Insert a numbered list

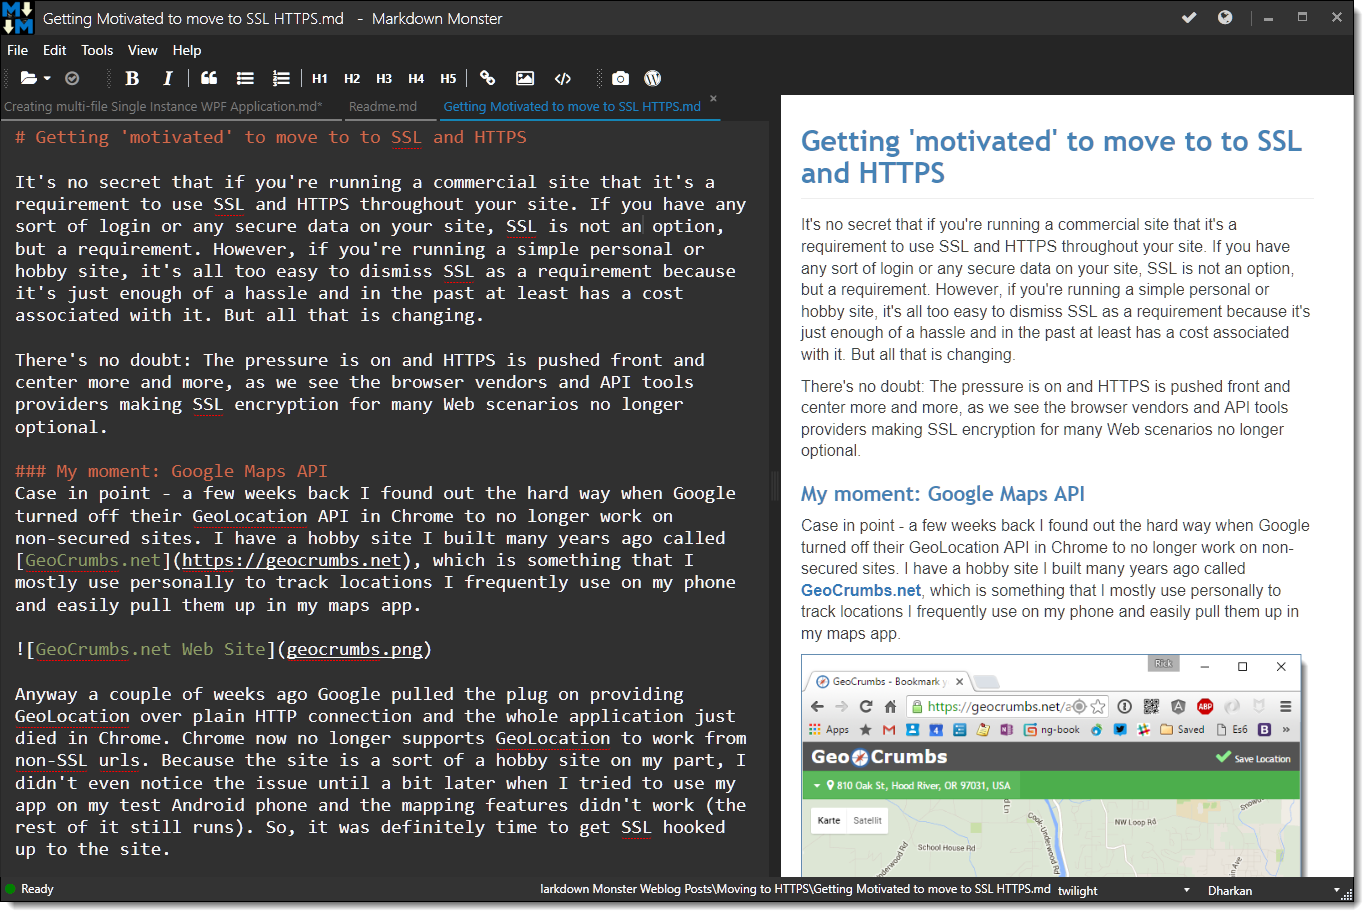tap(281, 78)
